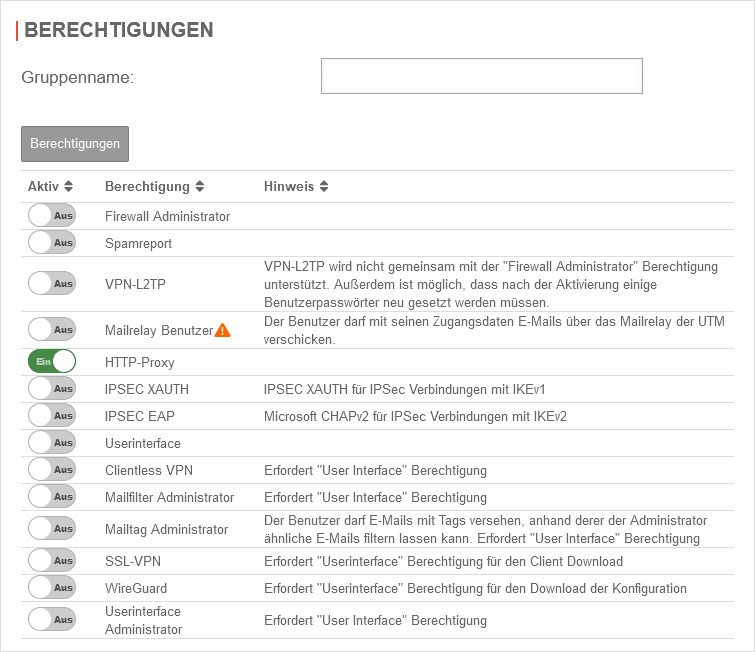Image resolution: width=755 pixels, height=652 pixels.
Task: Click the Mailrelay Benutzer warning triangle icon
Action: click(x=223, y=330)
